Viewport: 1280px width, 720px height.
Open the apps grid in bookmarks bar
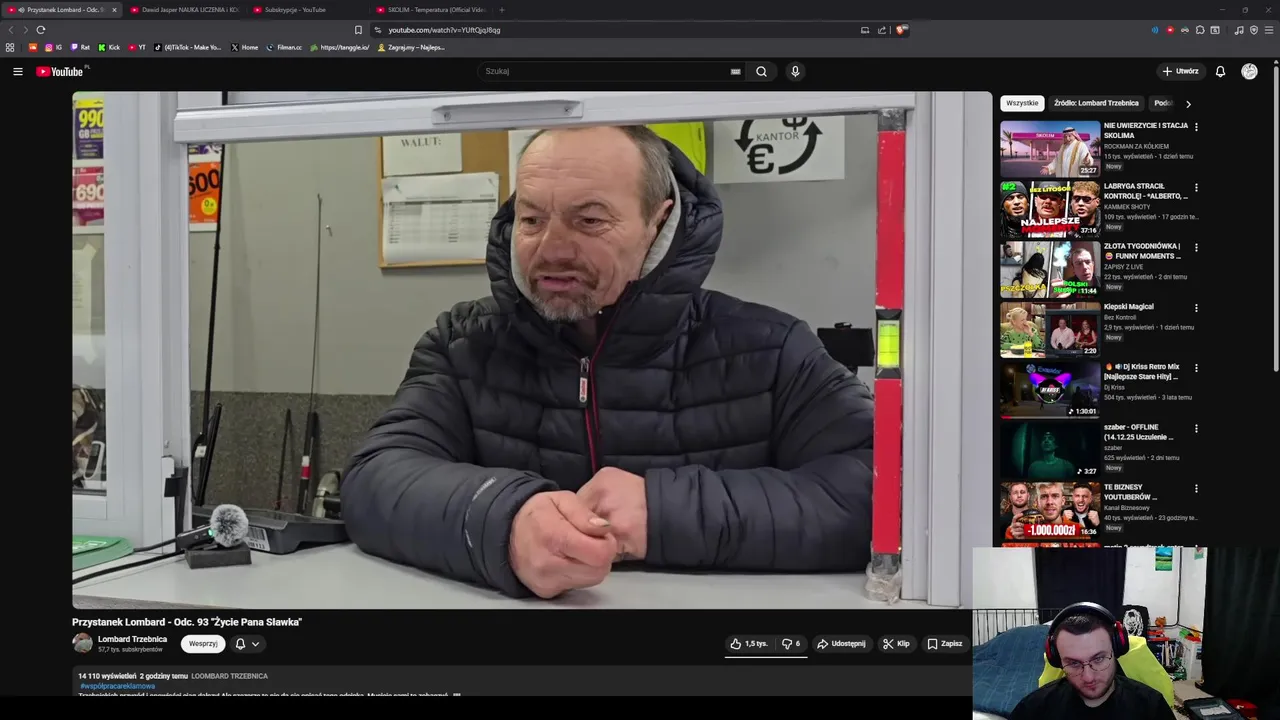10,47
